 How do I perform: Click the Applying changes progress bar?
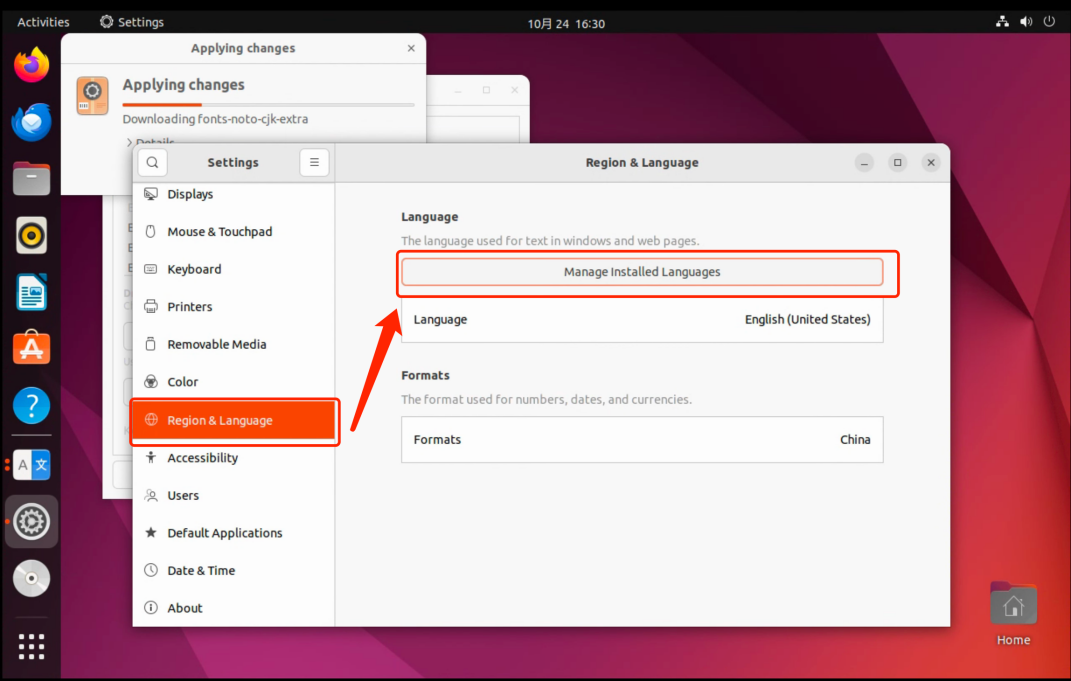click(x=268, y=105)
